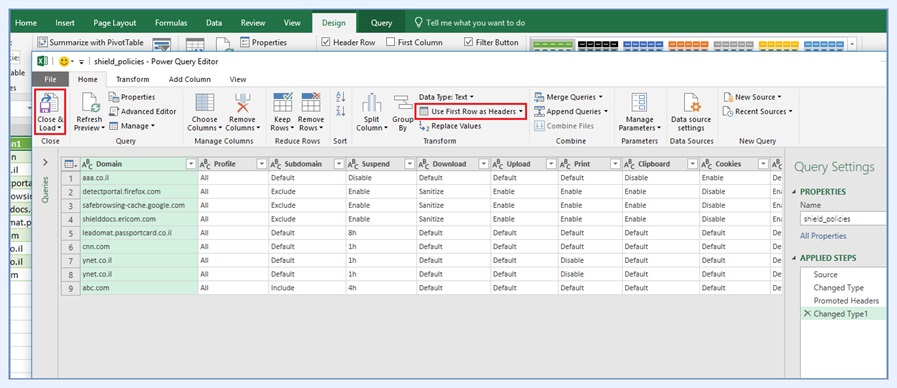Click the Remove Columns icon
This screenshot has height=388, width=897.
[243, 103]
